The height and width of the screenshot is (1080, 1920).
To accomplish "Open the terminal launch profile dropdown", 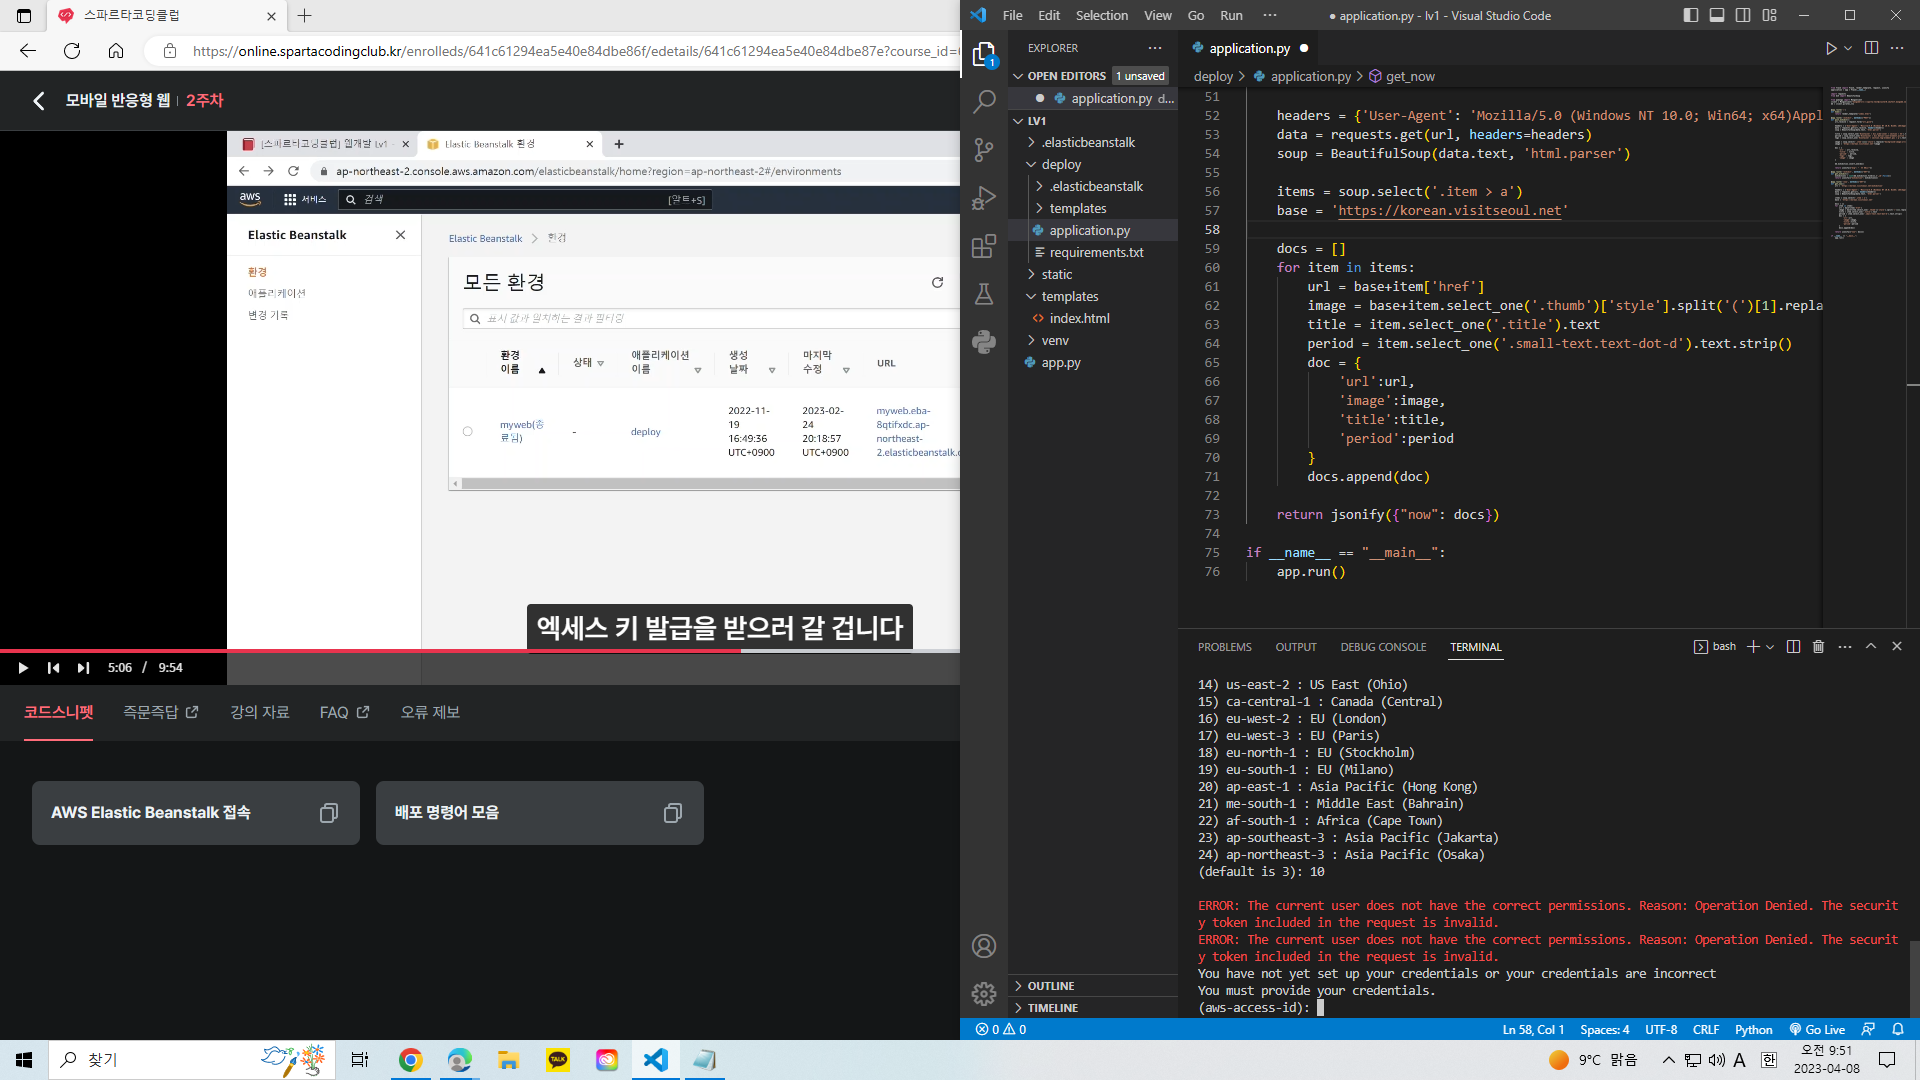I will 1770,647.
